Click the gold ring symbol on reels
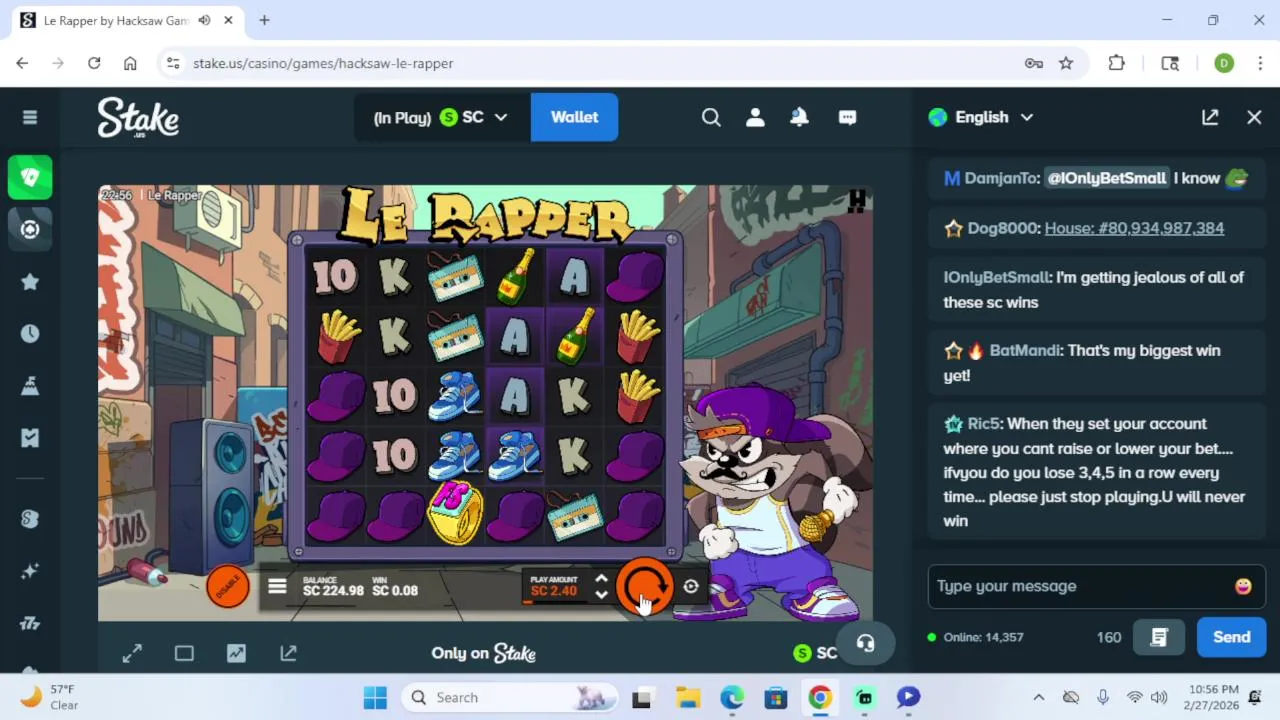Viewport: 1280px width, 720px height. (455, 514)
